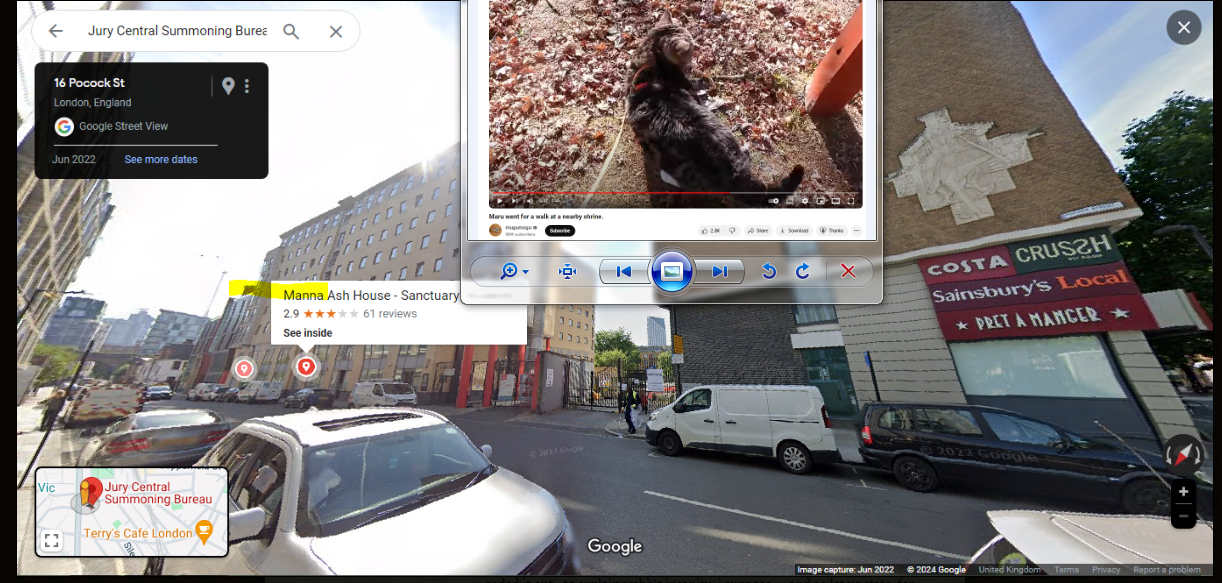
Task: Click See inside for Manna Ash House
Action: coord(308,333)
